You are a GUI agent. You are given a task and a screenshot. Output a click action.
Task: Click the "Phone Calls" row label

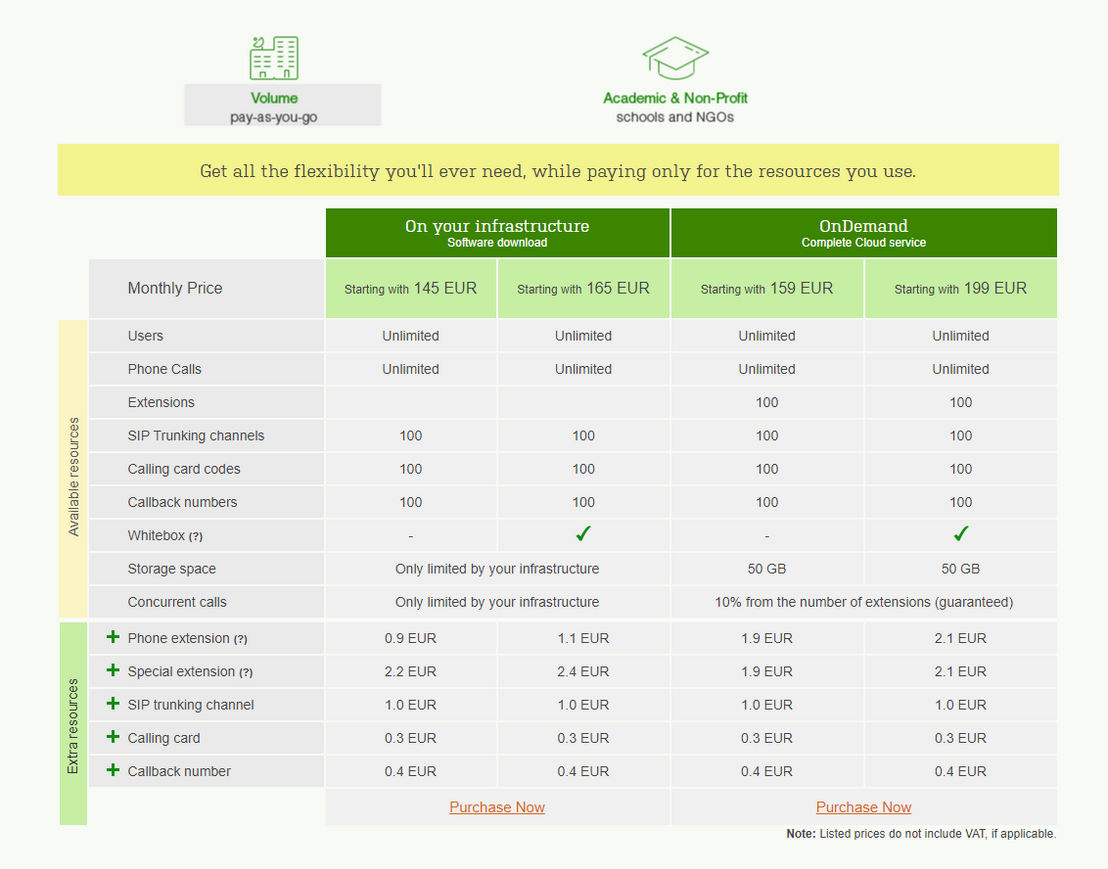click(165, 369)
